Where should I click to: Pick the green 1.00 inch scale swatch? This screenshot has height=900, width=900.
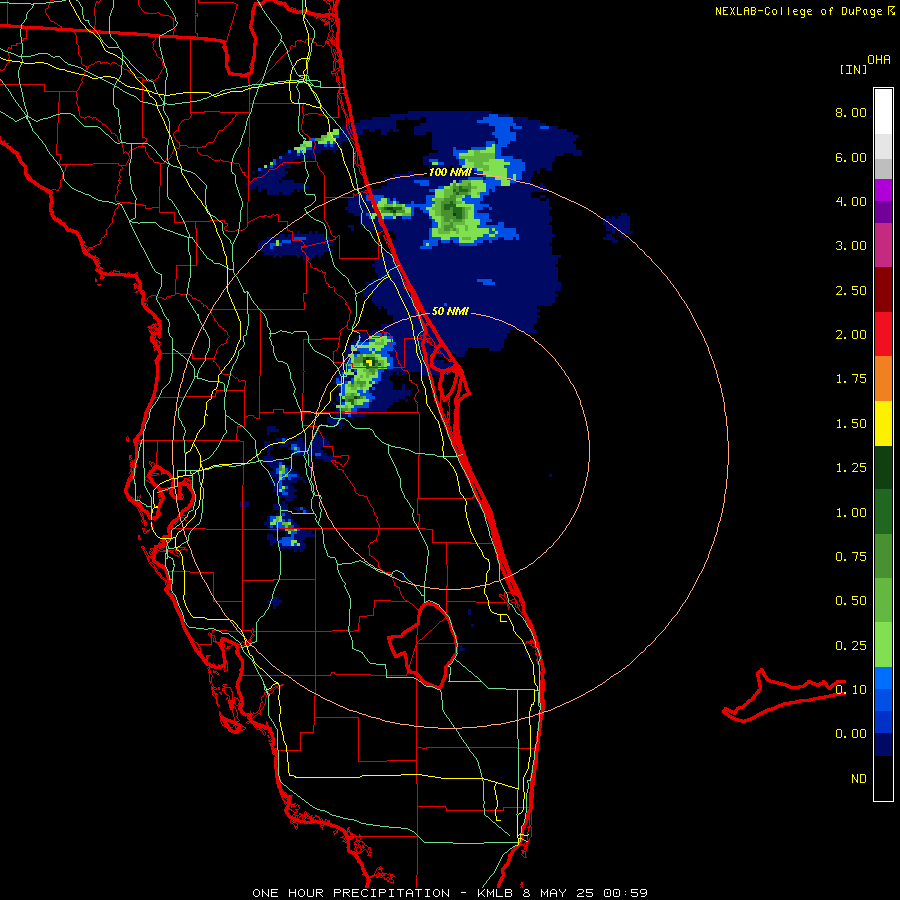(883, 512)
